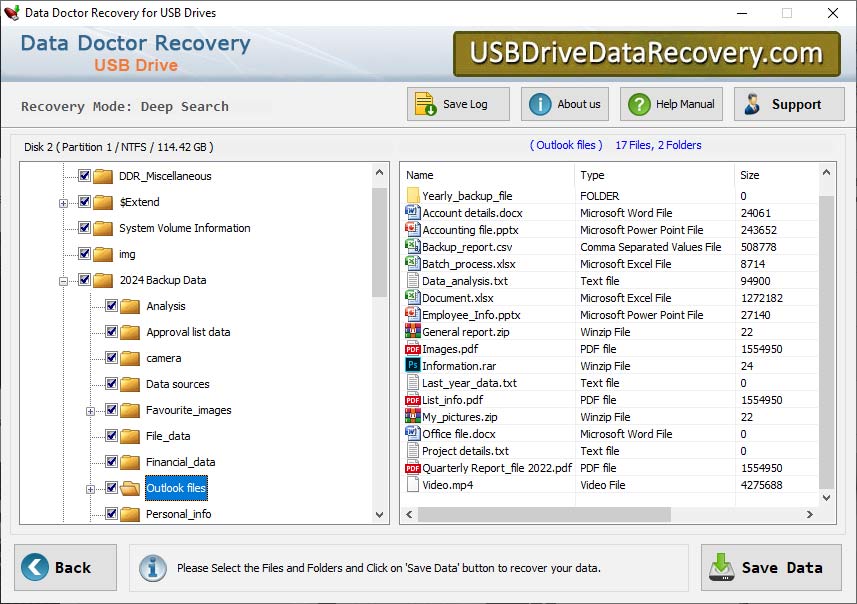Click the PowerPoint icon beside Employee_Info.pptx
The height and width of the screenshot is (604, 857).
[x=410, y=315]
